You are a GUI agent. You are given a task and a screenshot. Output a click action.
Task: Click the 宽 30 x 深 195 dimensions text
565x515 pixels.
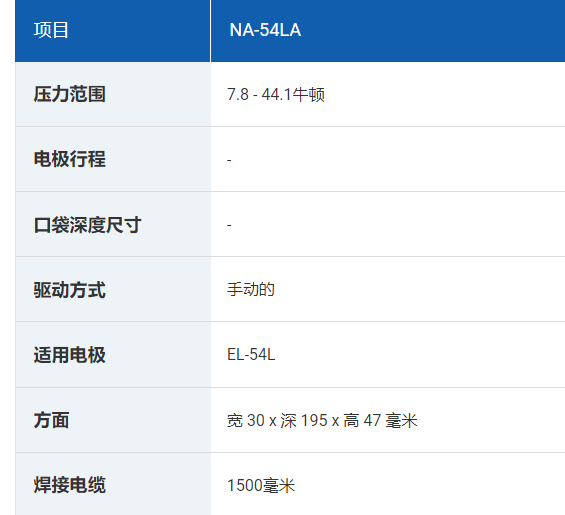277,421
